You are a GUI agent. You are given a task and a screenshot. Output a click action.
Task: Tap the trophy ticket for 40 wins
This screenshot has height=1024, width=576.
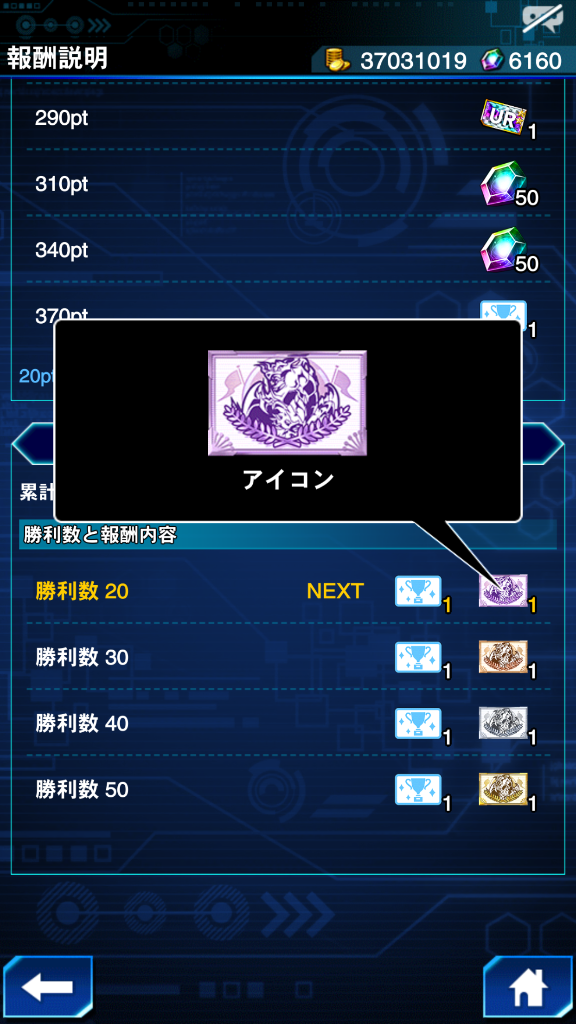point(418,724)
